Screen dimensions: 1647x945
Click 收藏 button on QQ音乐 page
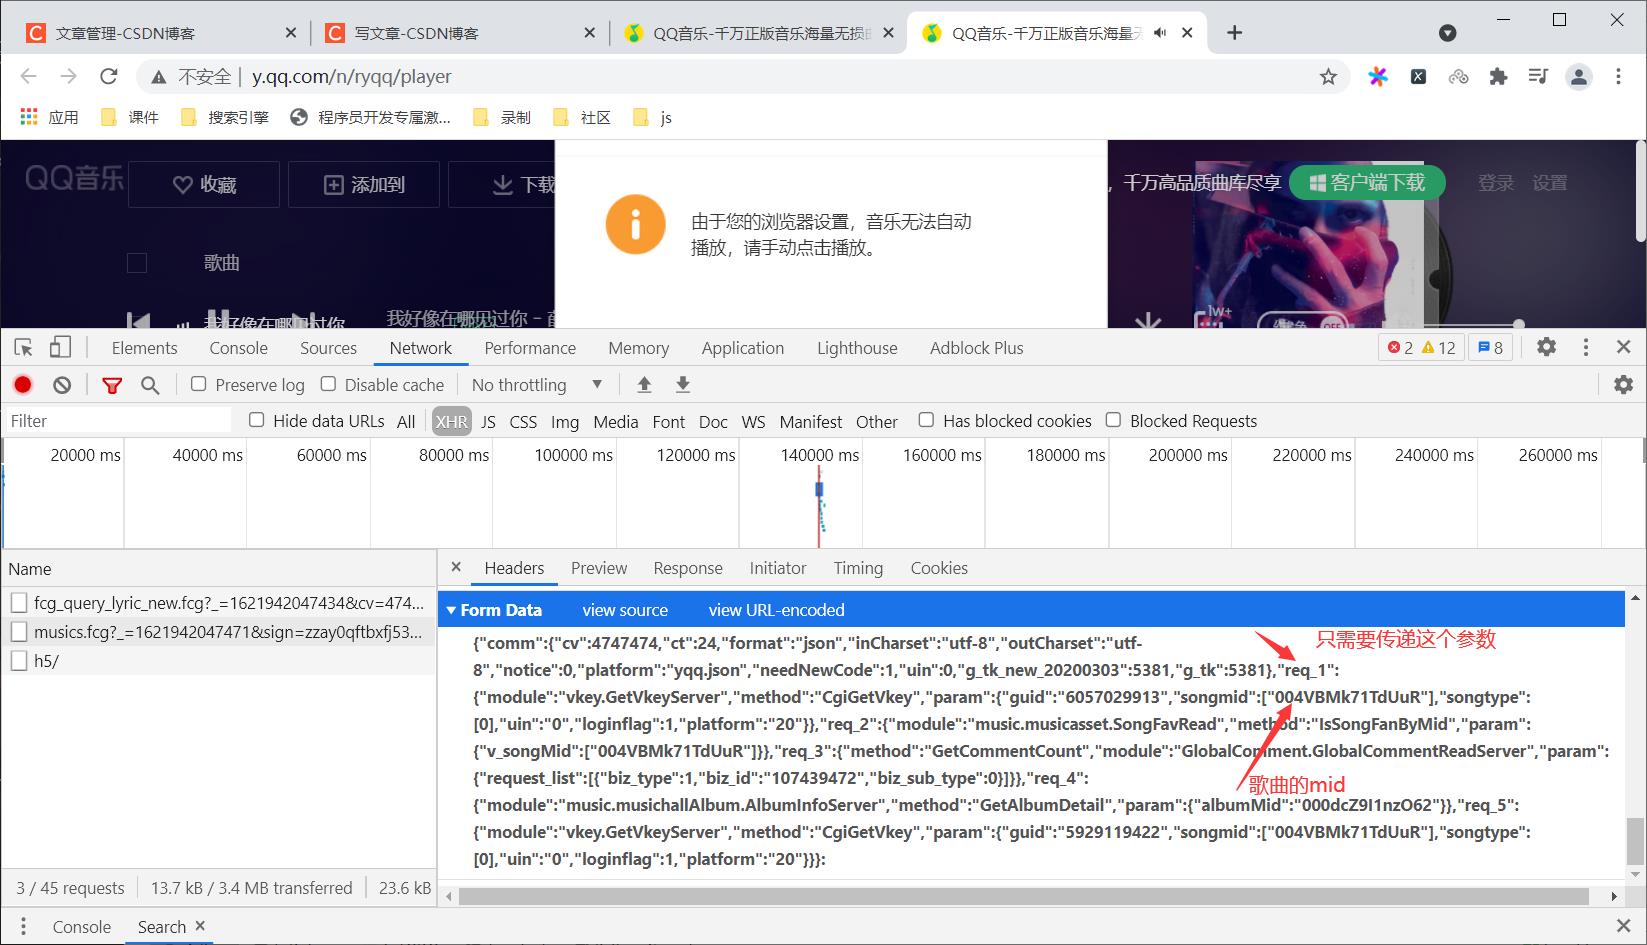pyautogui.click(x=204, y=184)
